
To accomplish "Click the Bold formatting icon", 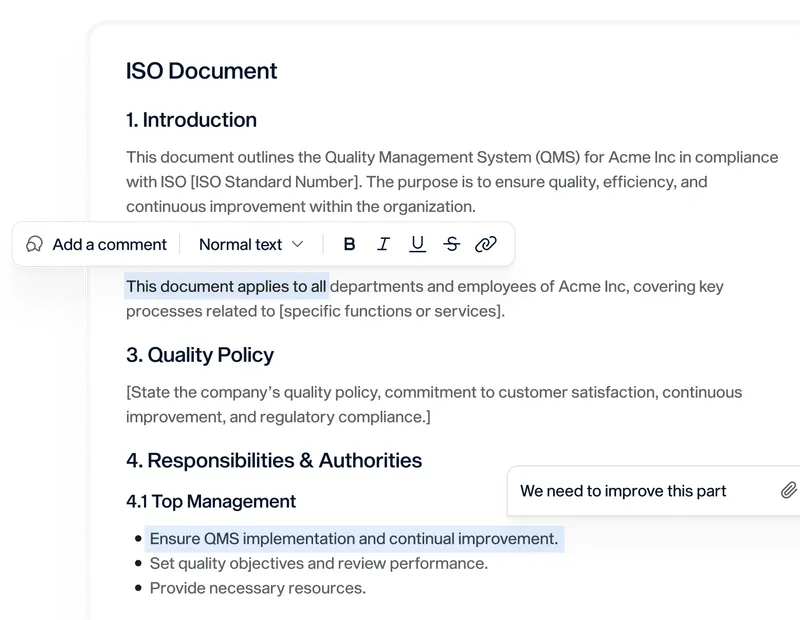I will (349, 244).
